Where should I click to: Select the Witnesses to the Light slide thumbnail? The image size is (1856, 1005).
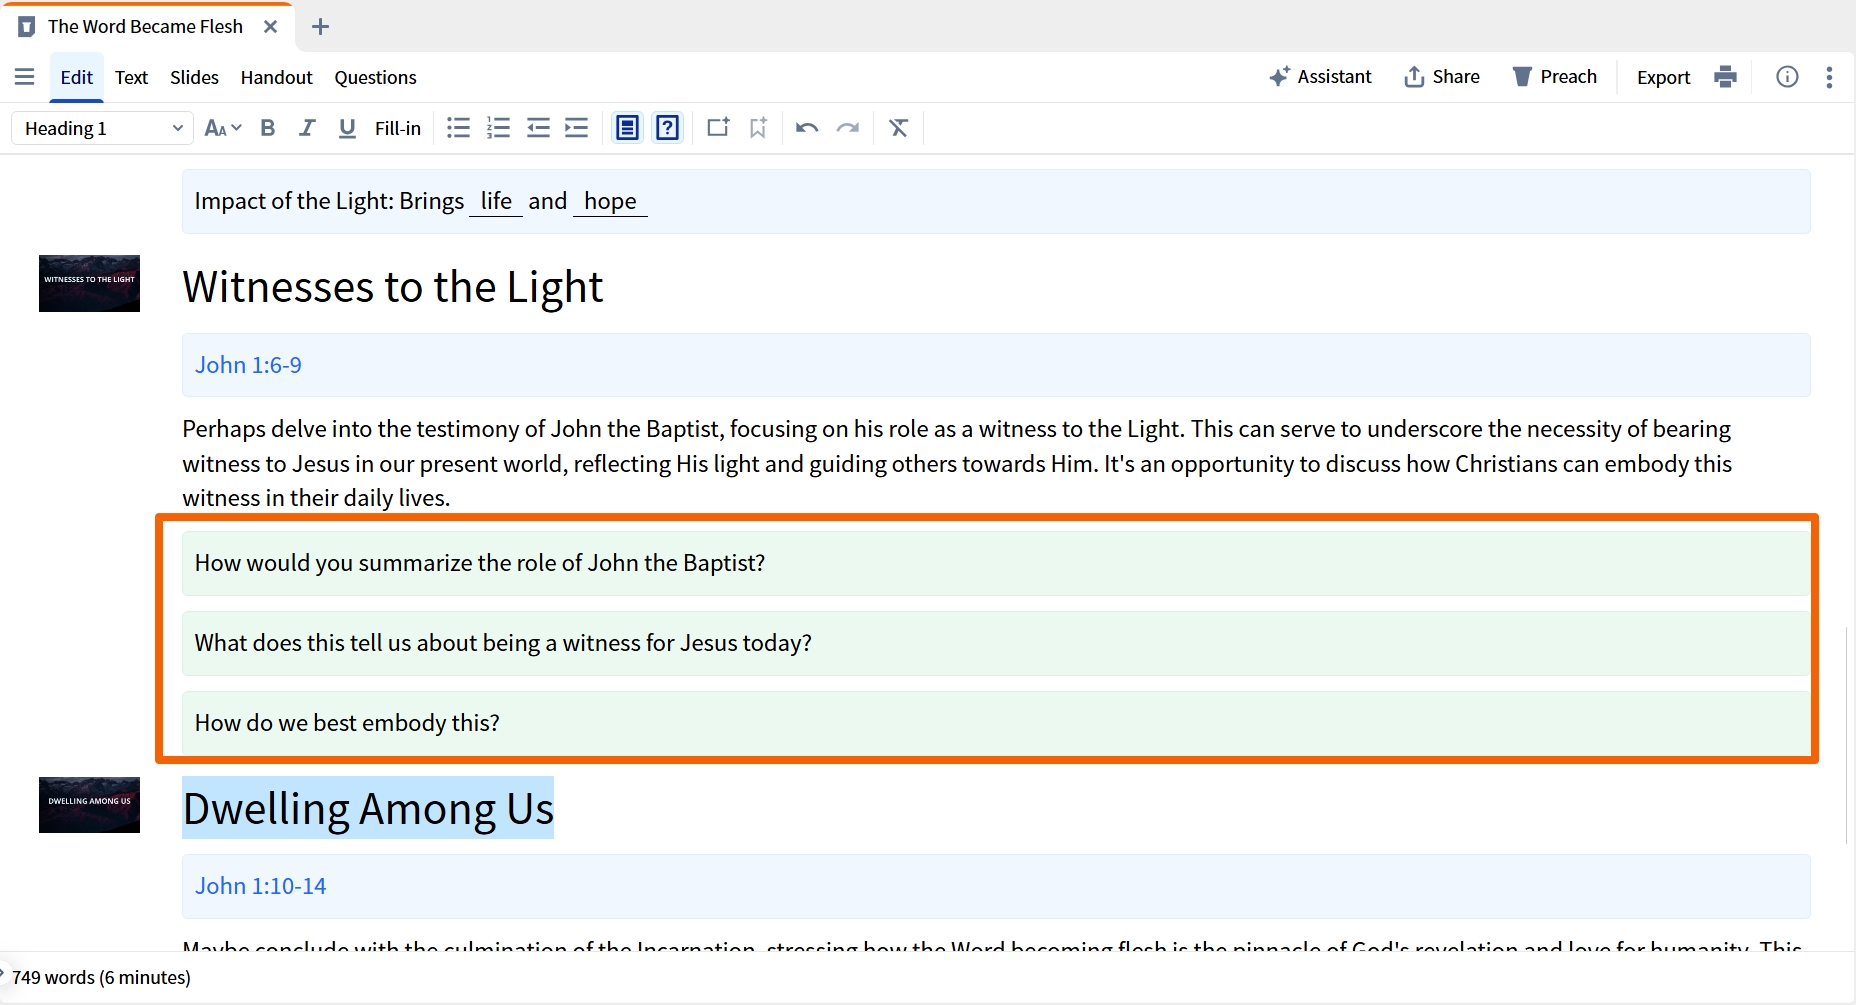(89, 283)
